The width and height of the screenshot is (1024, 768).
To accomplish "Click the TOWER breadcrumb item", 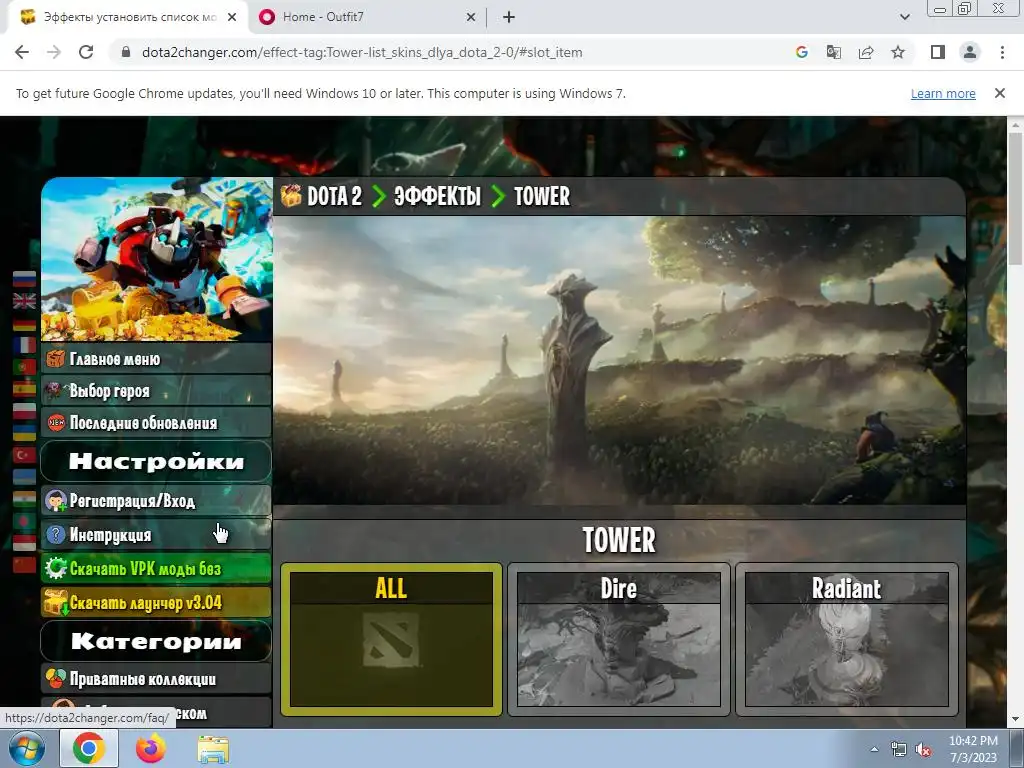I will click(541, 195).
